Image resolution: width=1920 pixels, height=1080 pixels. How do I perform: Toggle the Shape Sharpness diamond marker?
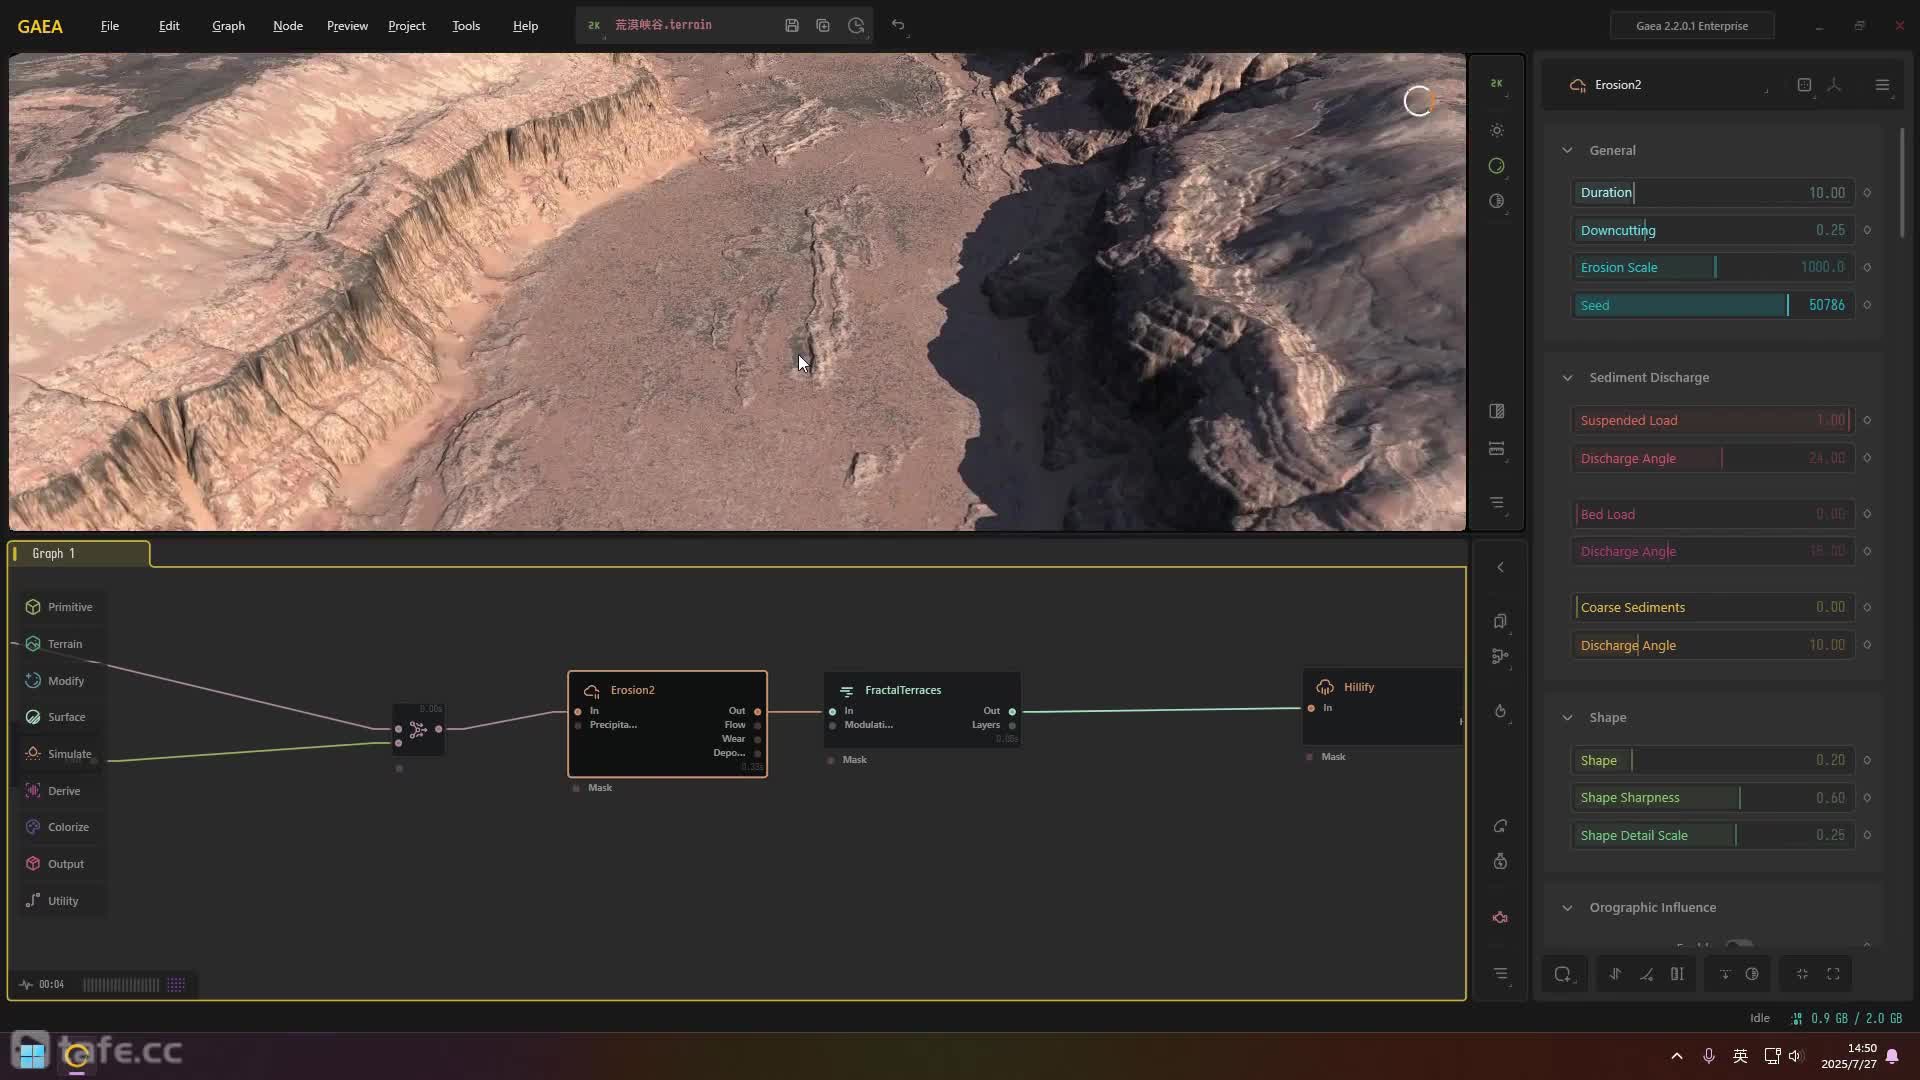point(1867,798)
